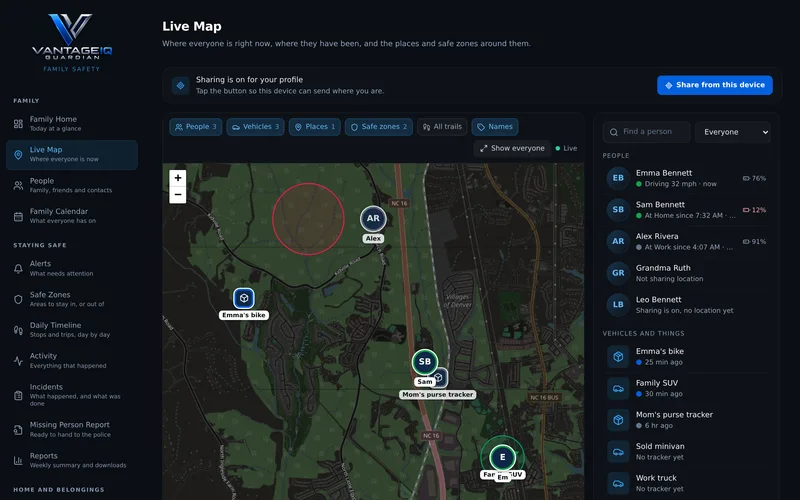
Task: Select Alex's AR marker on the map
Action: (x=373, y=218)
